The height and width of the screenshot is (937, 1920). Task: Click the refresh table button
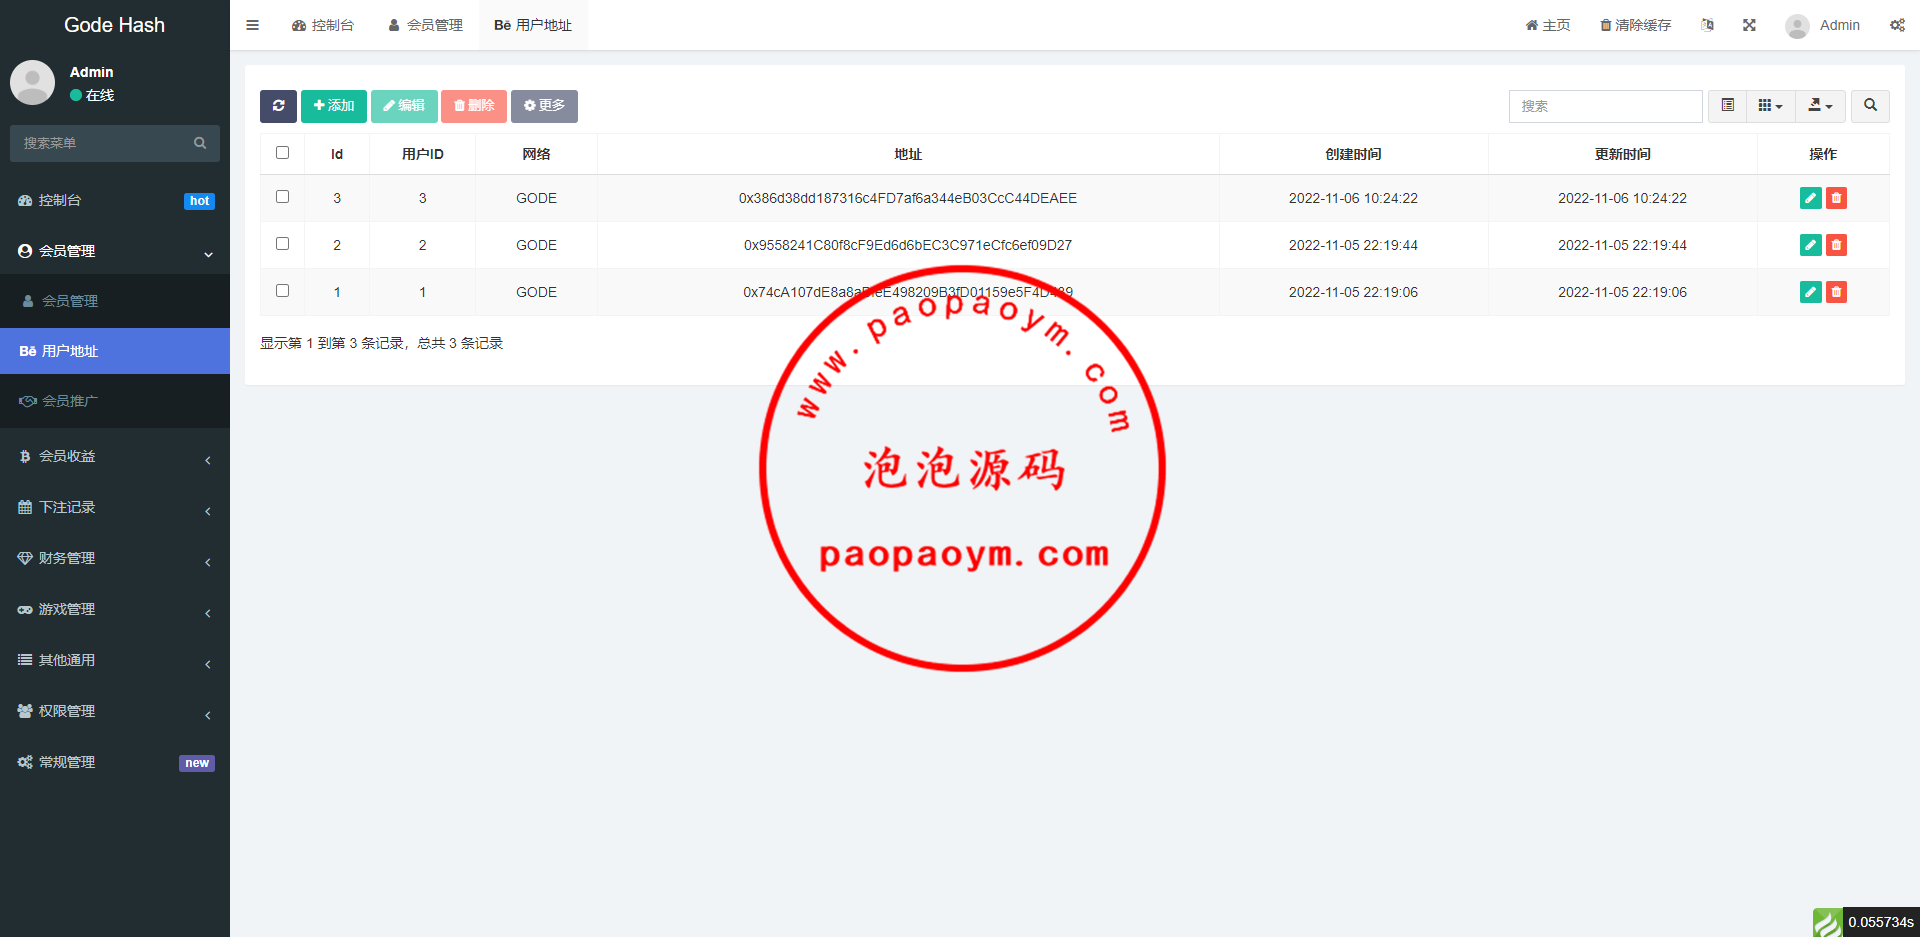[x=278, y=106]
